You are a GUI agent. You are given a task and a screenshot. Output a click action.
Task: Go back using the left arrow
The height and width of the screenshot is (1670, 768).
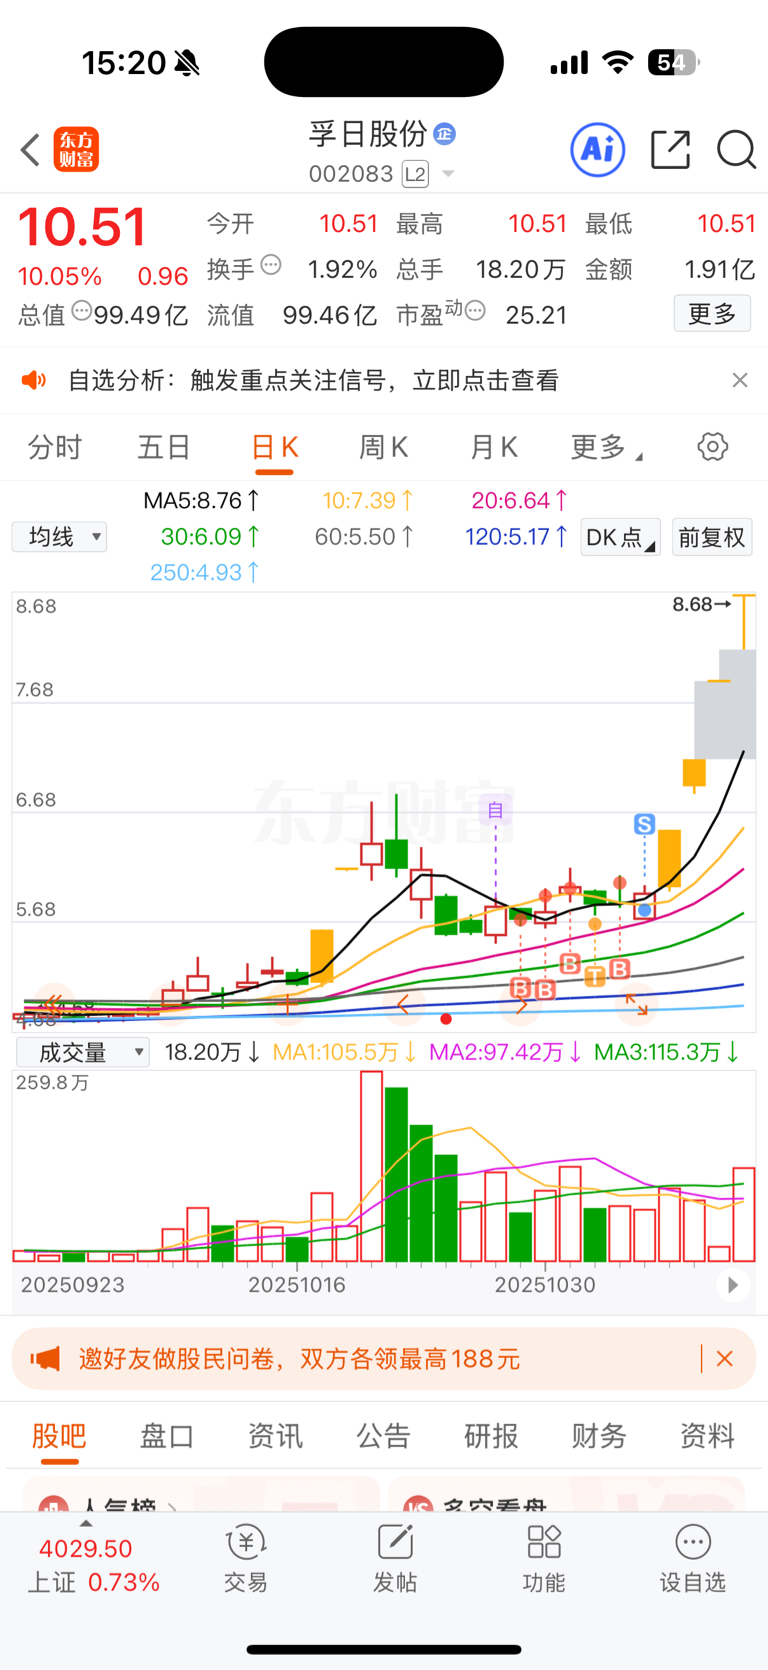[x=30, y=150]
